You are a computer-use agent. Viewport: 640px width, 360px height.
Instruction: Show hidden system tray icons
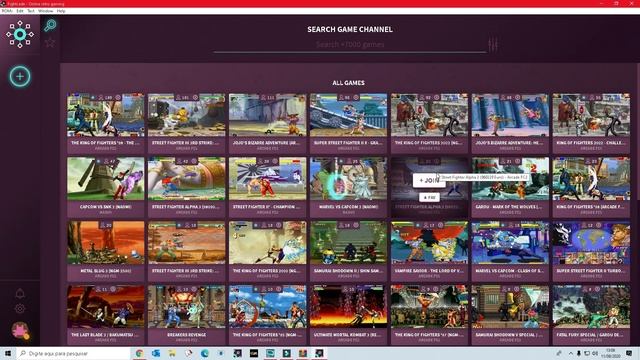[x=570, y=353]
